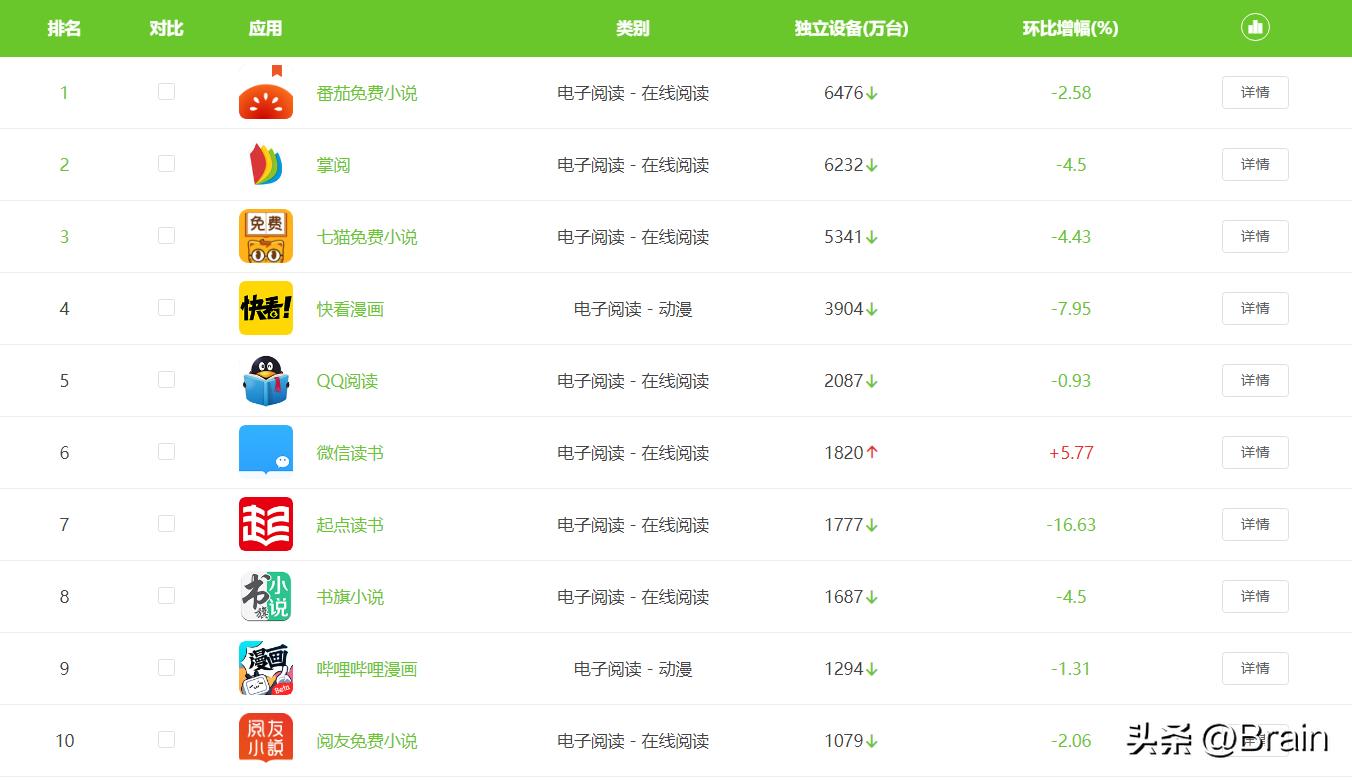Click the red up arrow beside 1820

pos(873,452)
